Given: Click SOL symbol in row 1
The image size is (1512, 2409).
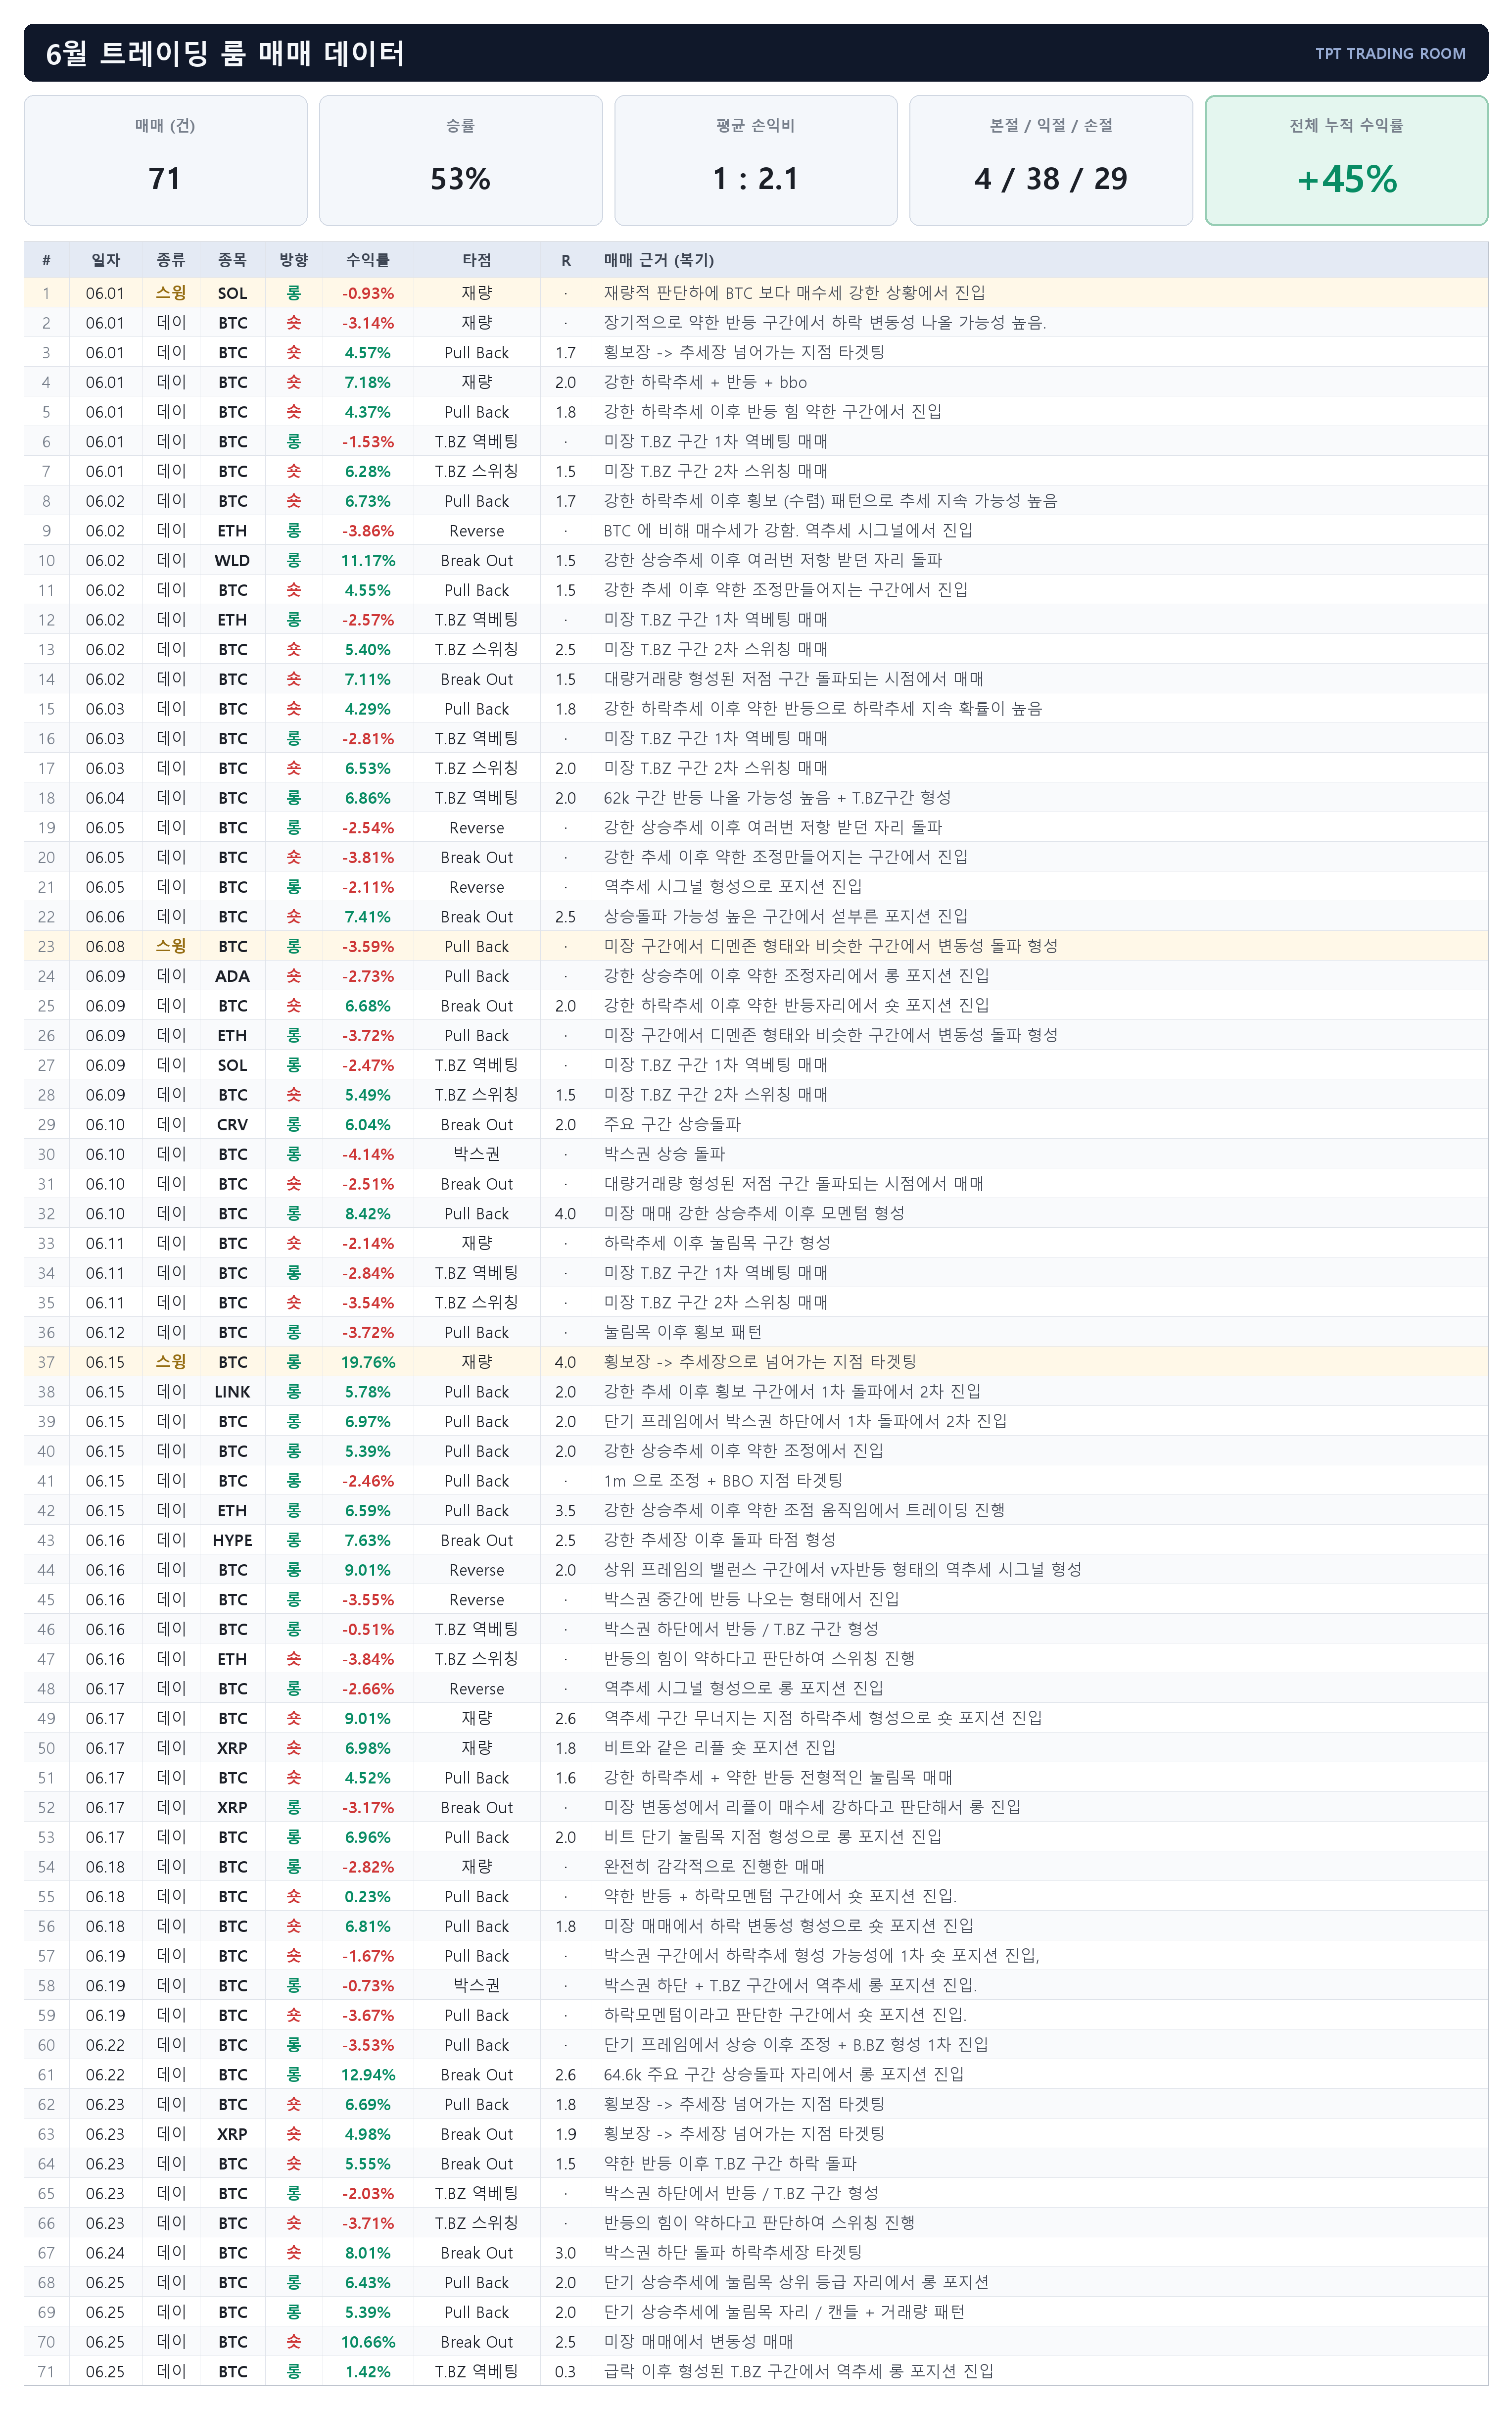Looking at the screenshot, I should [232, 293].
